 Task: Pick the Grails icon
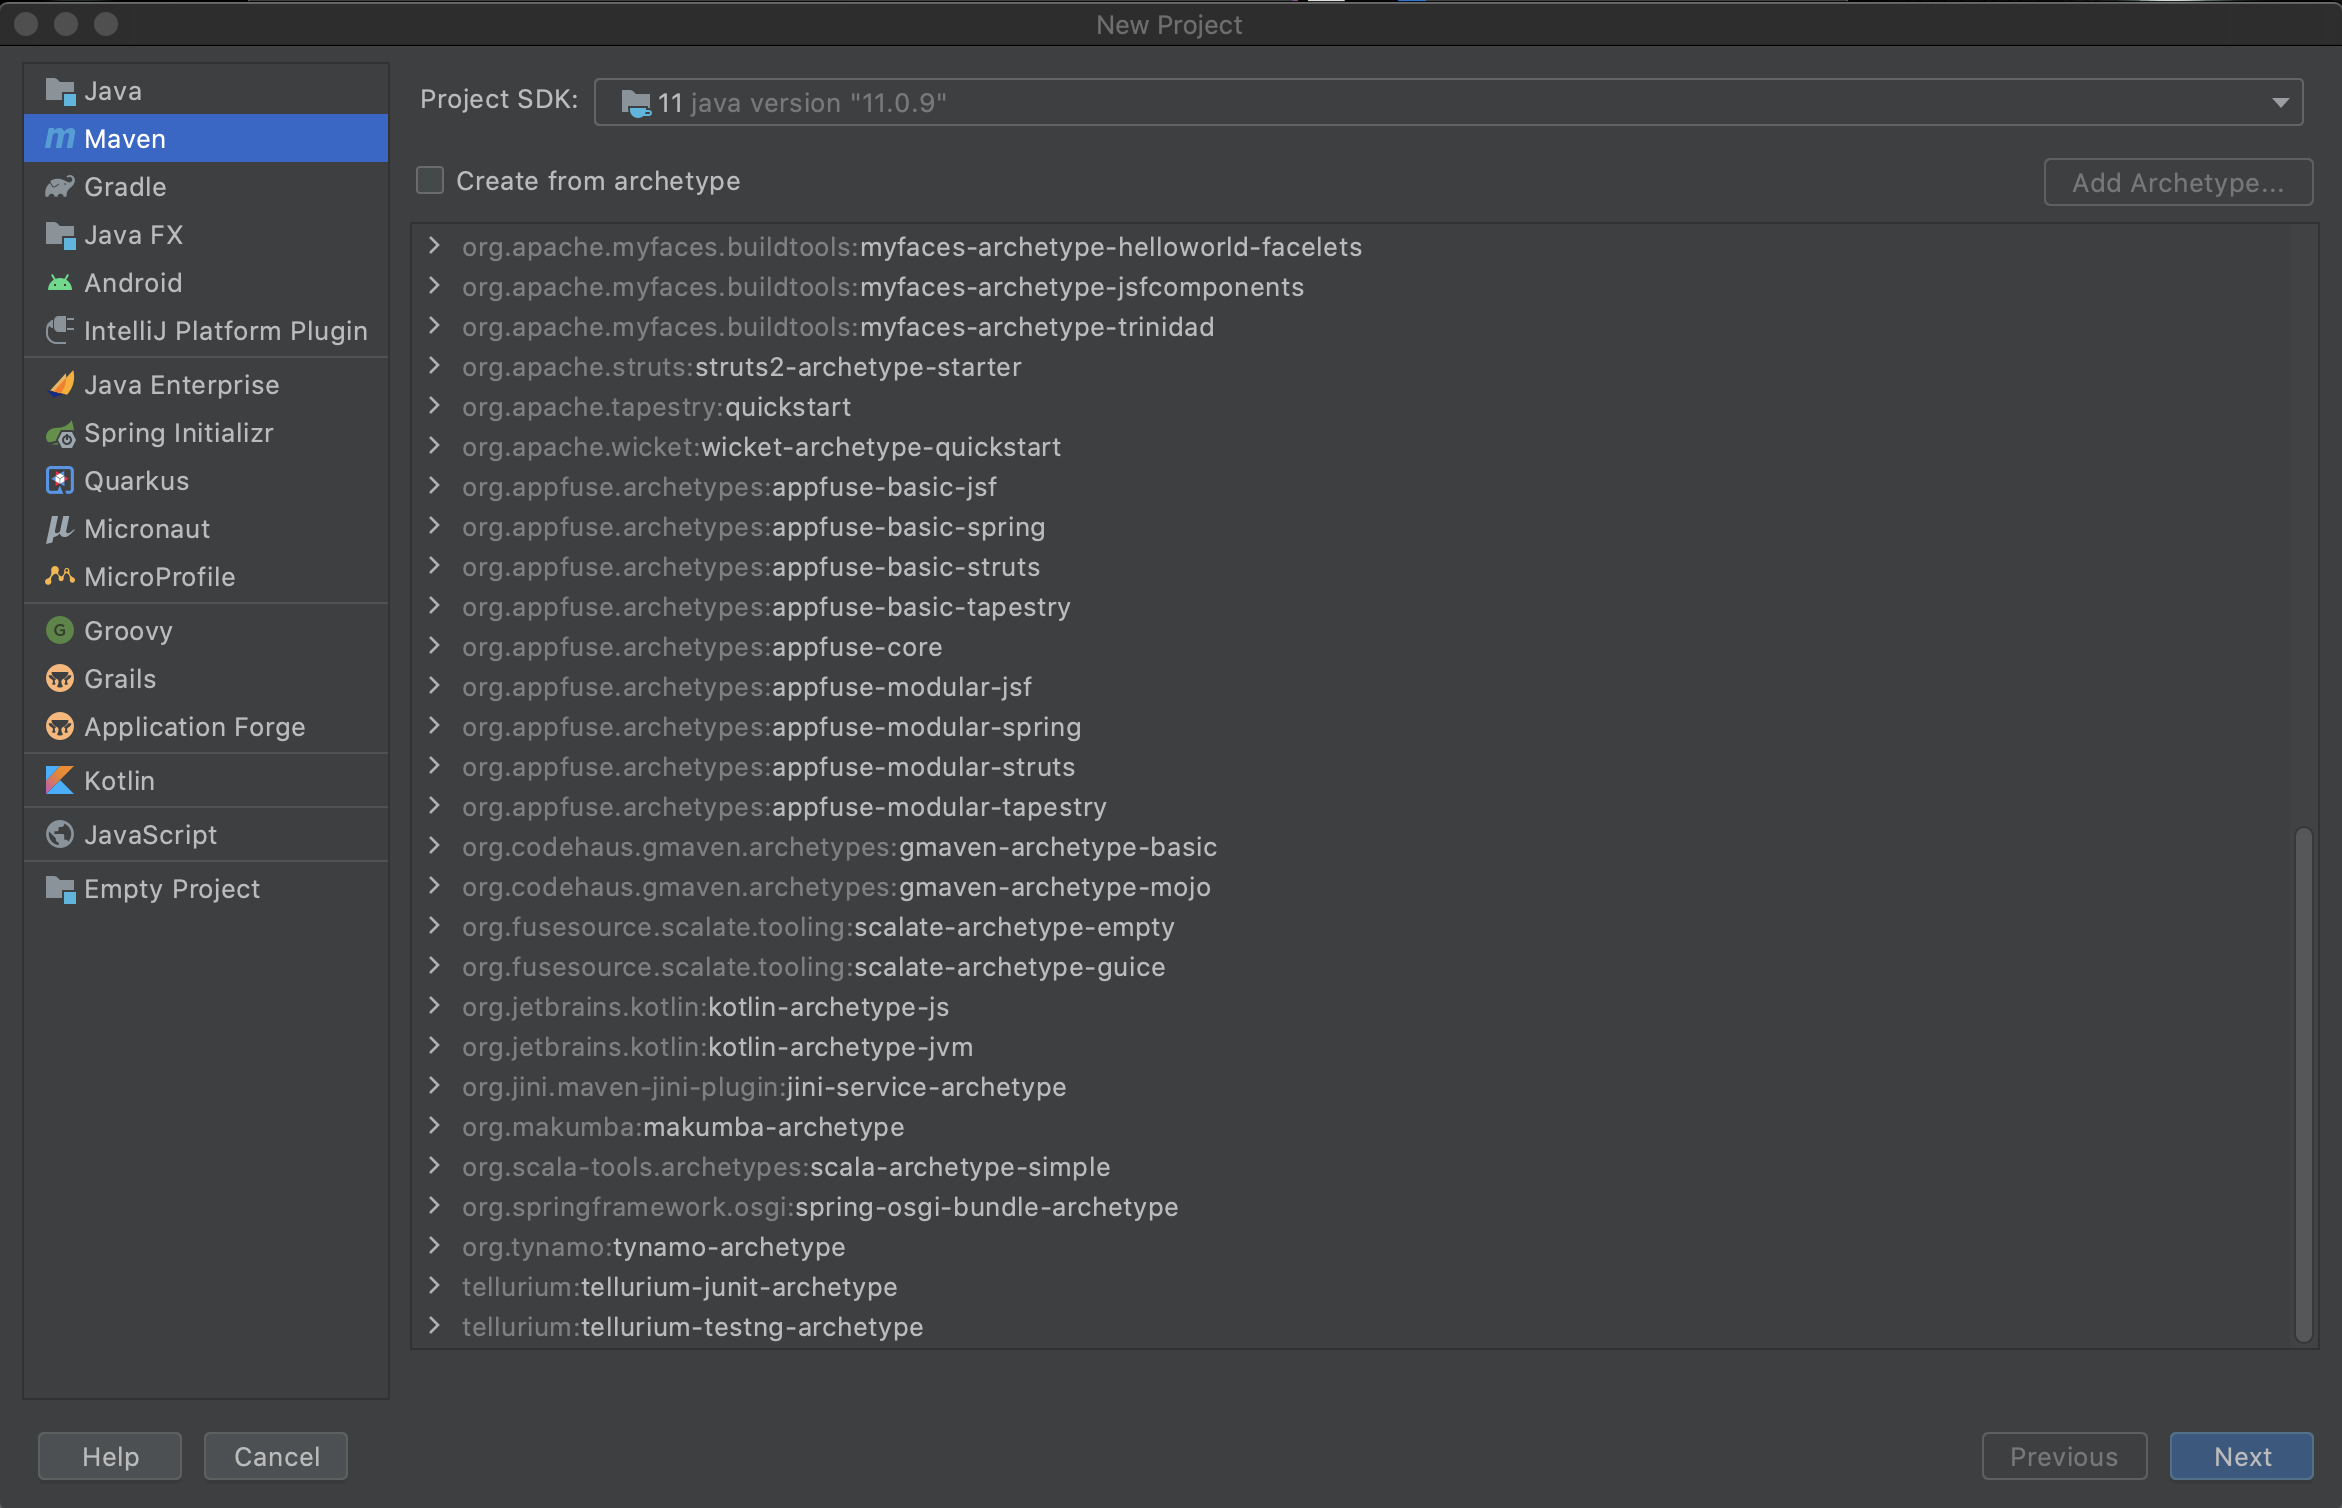[x=60, y=679]
